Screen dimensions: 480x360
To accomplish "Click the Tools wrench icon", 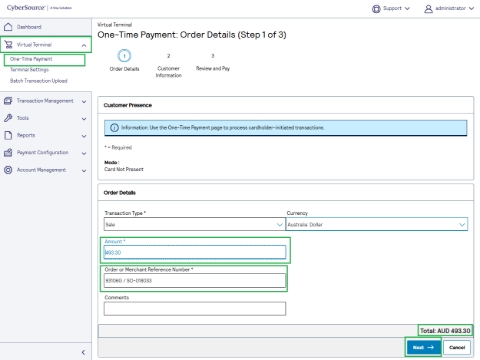I will coord(8,118).
